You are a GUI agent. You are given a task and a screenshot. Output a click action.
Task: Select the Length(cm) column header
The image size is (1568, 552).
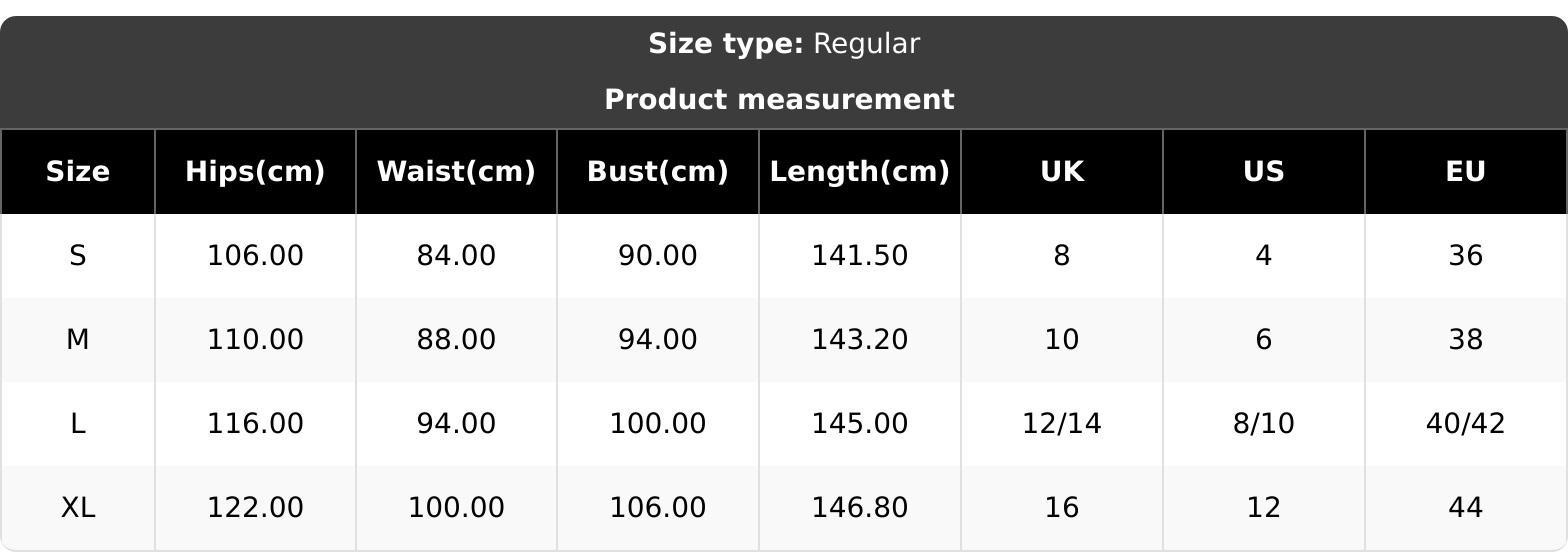click(859, 172)
